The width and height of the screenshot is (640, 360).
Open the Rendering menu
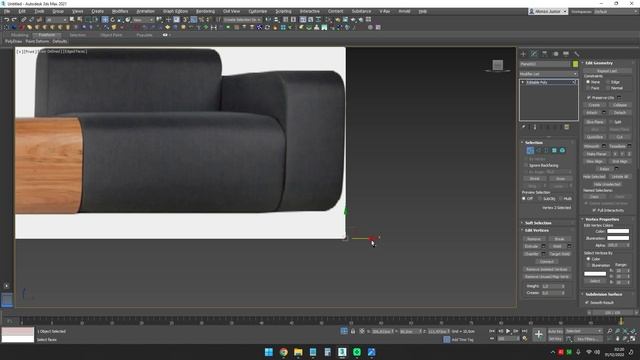click(205, 11)
